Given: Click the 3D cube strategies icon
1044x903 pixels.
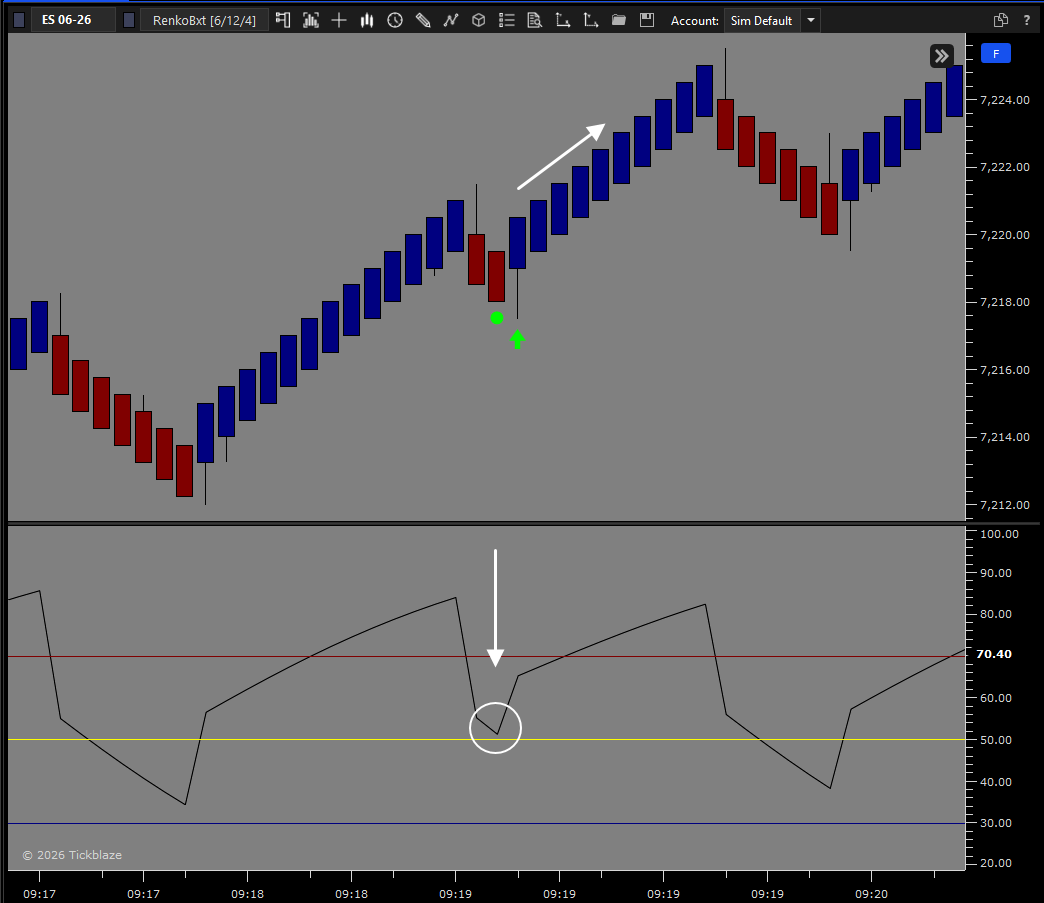Looking at the screenshot, I should 479,21.
